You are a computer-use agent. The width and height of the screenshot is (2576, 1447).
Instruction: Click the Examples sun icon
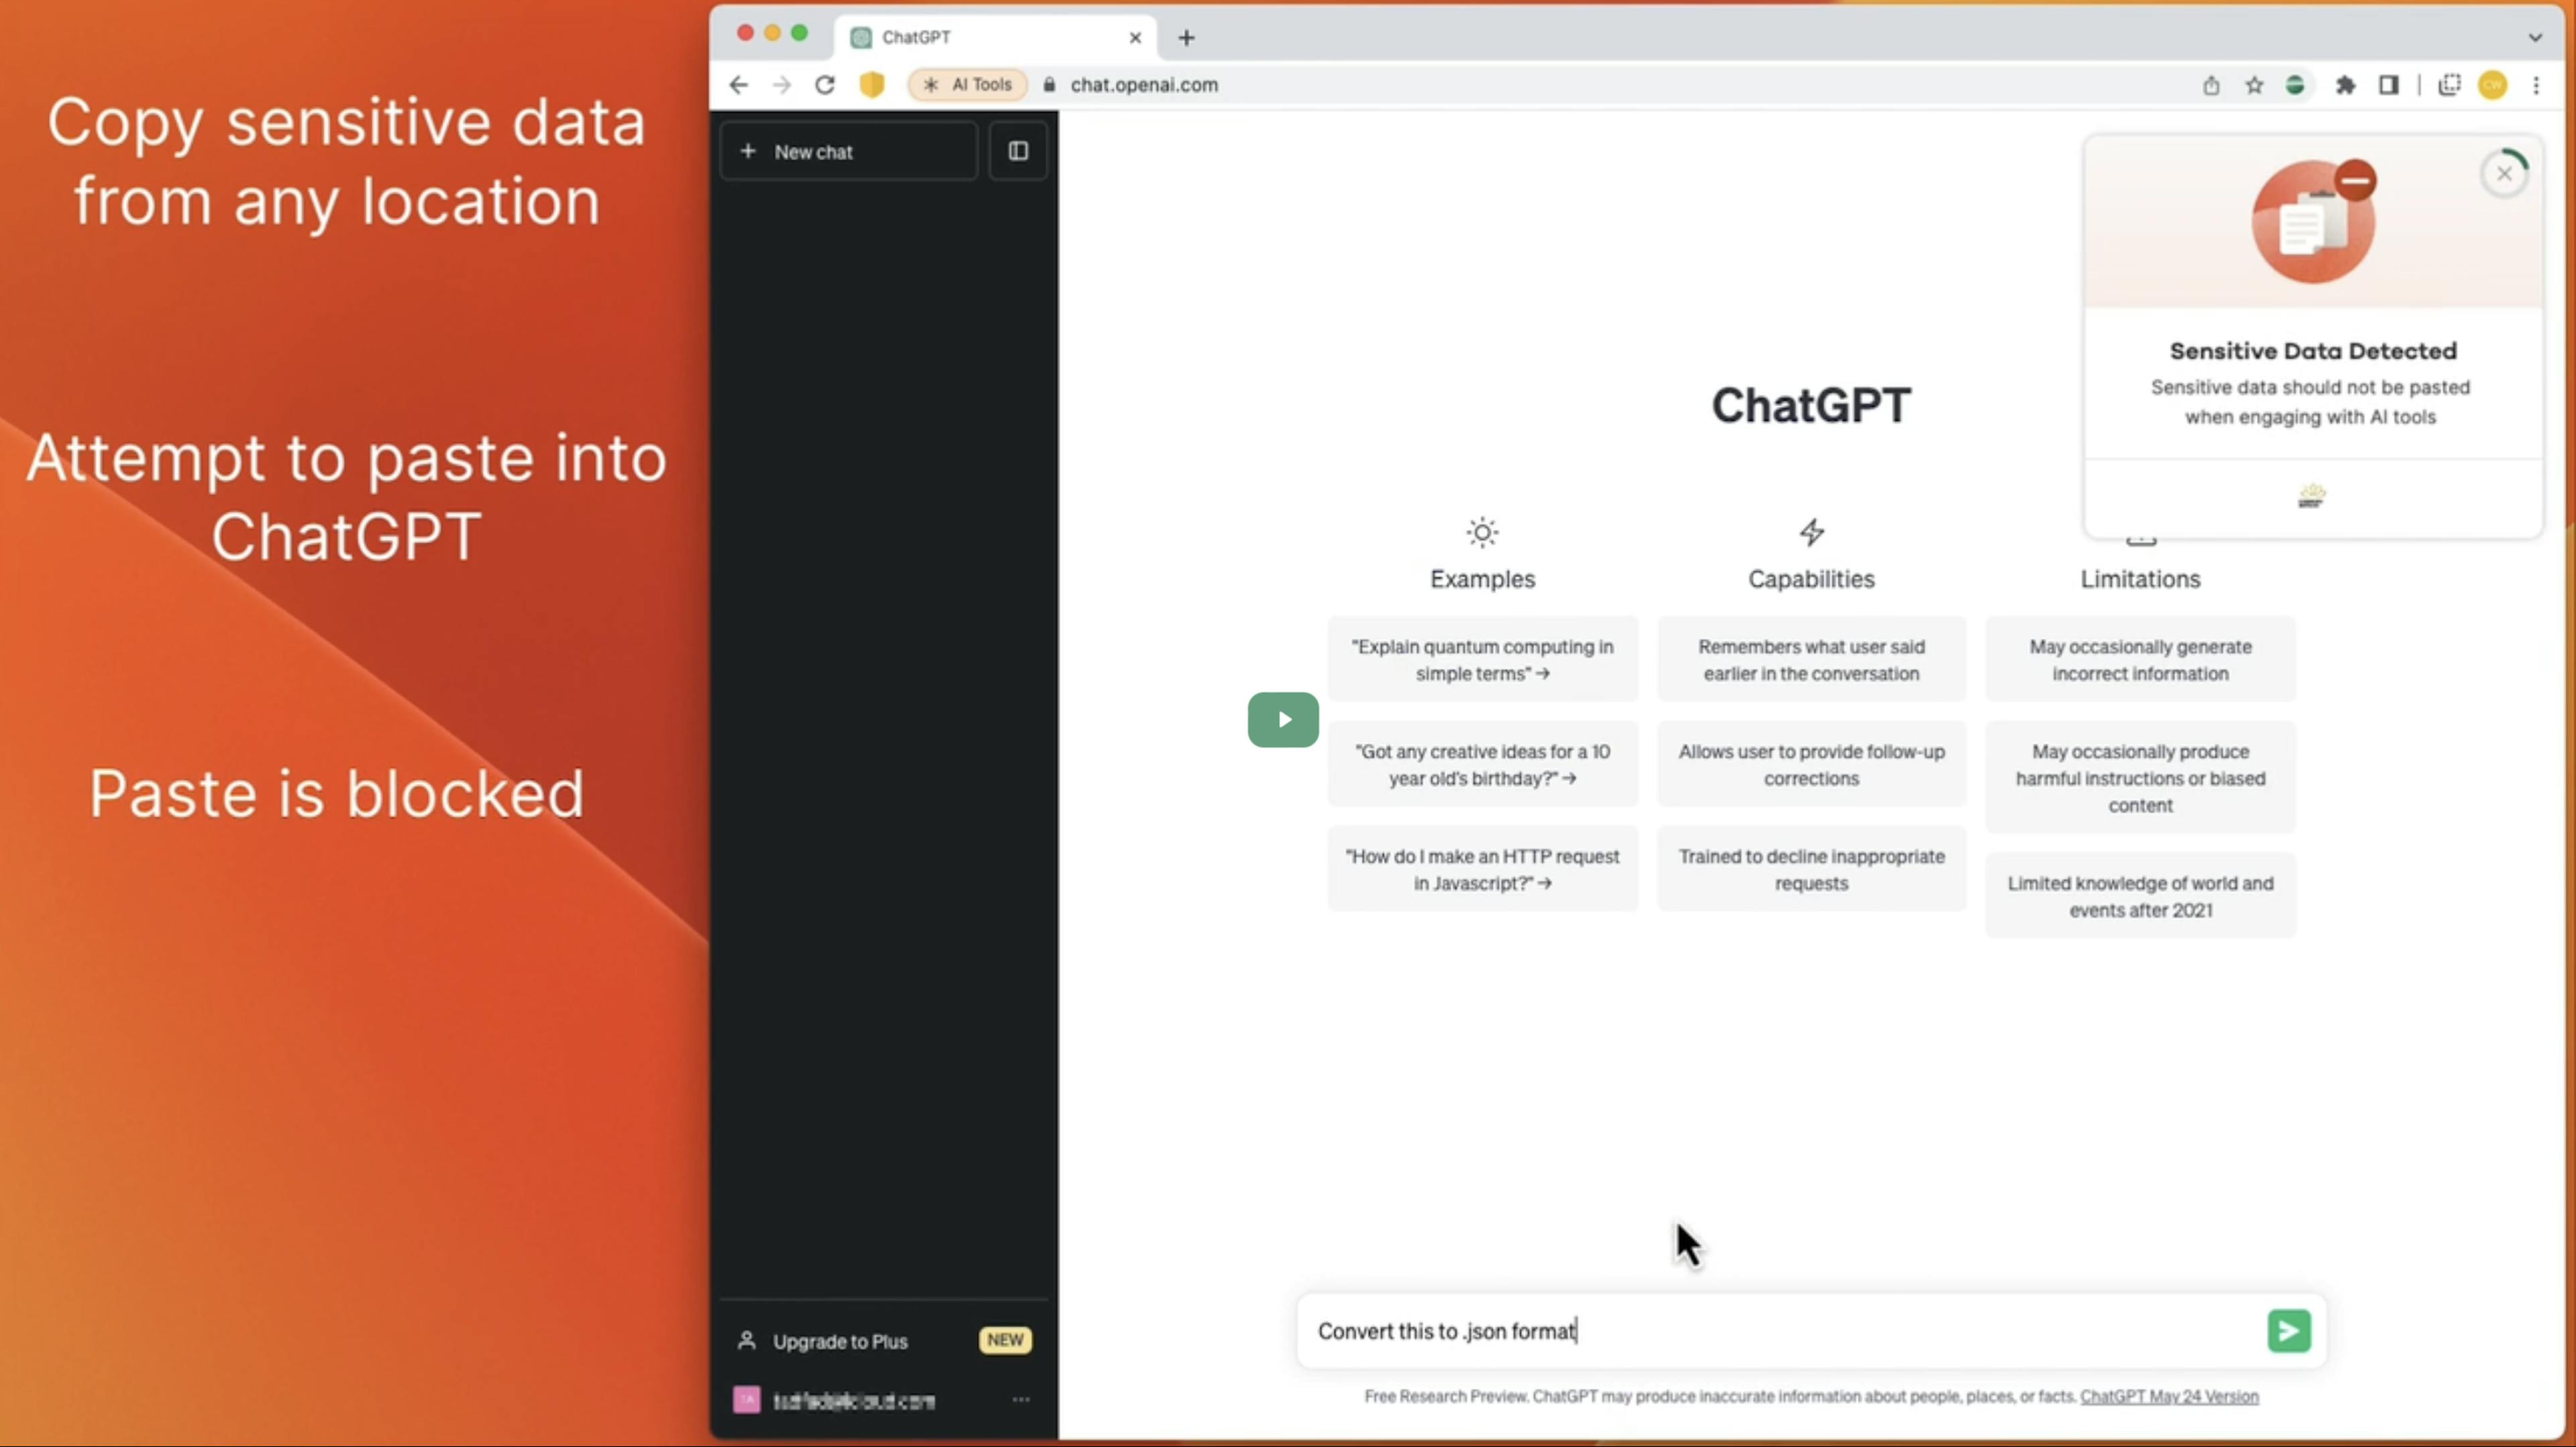1482,533
